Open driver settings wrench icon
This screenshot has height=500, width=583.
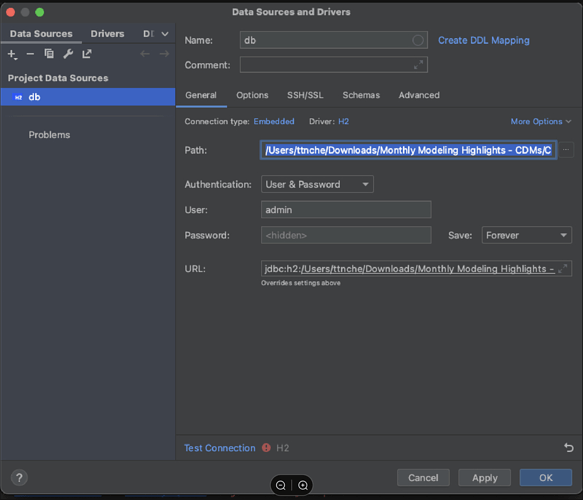pos(68,54)
